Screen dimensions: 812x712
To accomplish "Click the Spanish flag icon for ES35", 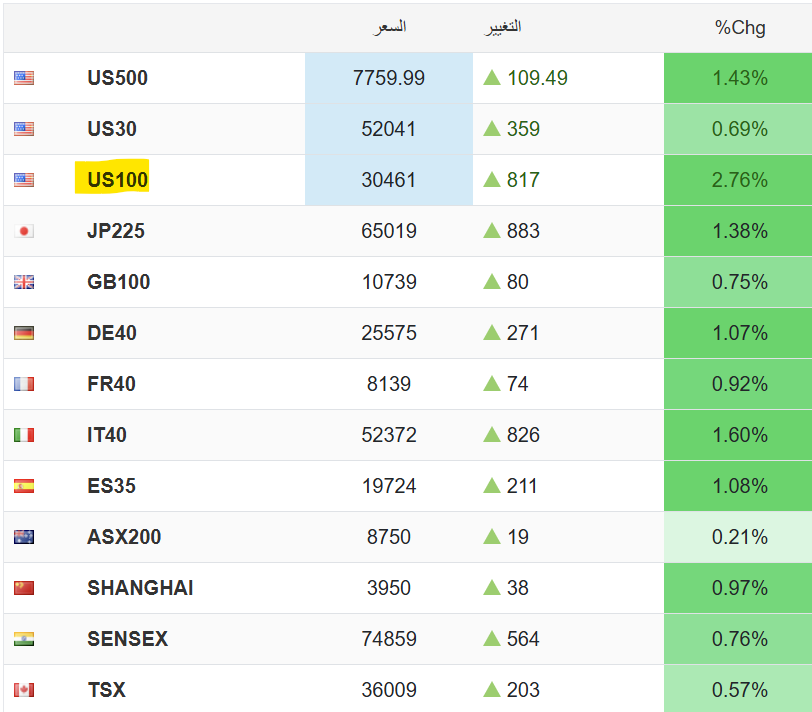I will pos(24,486).
